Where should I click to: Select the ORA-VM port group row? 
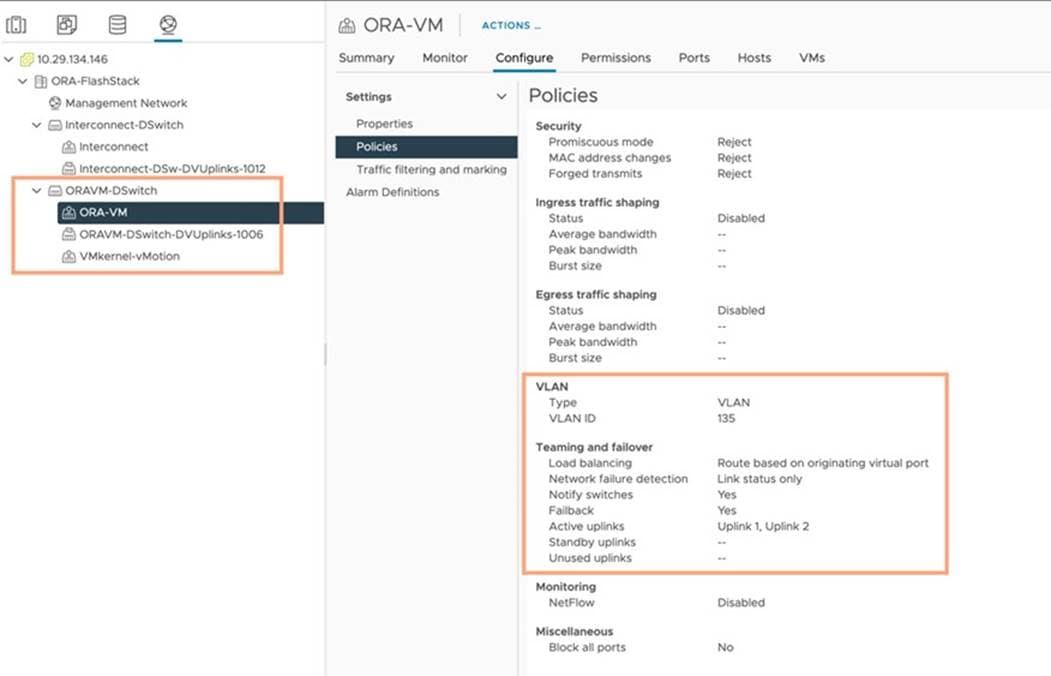[x=190, y=212]
